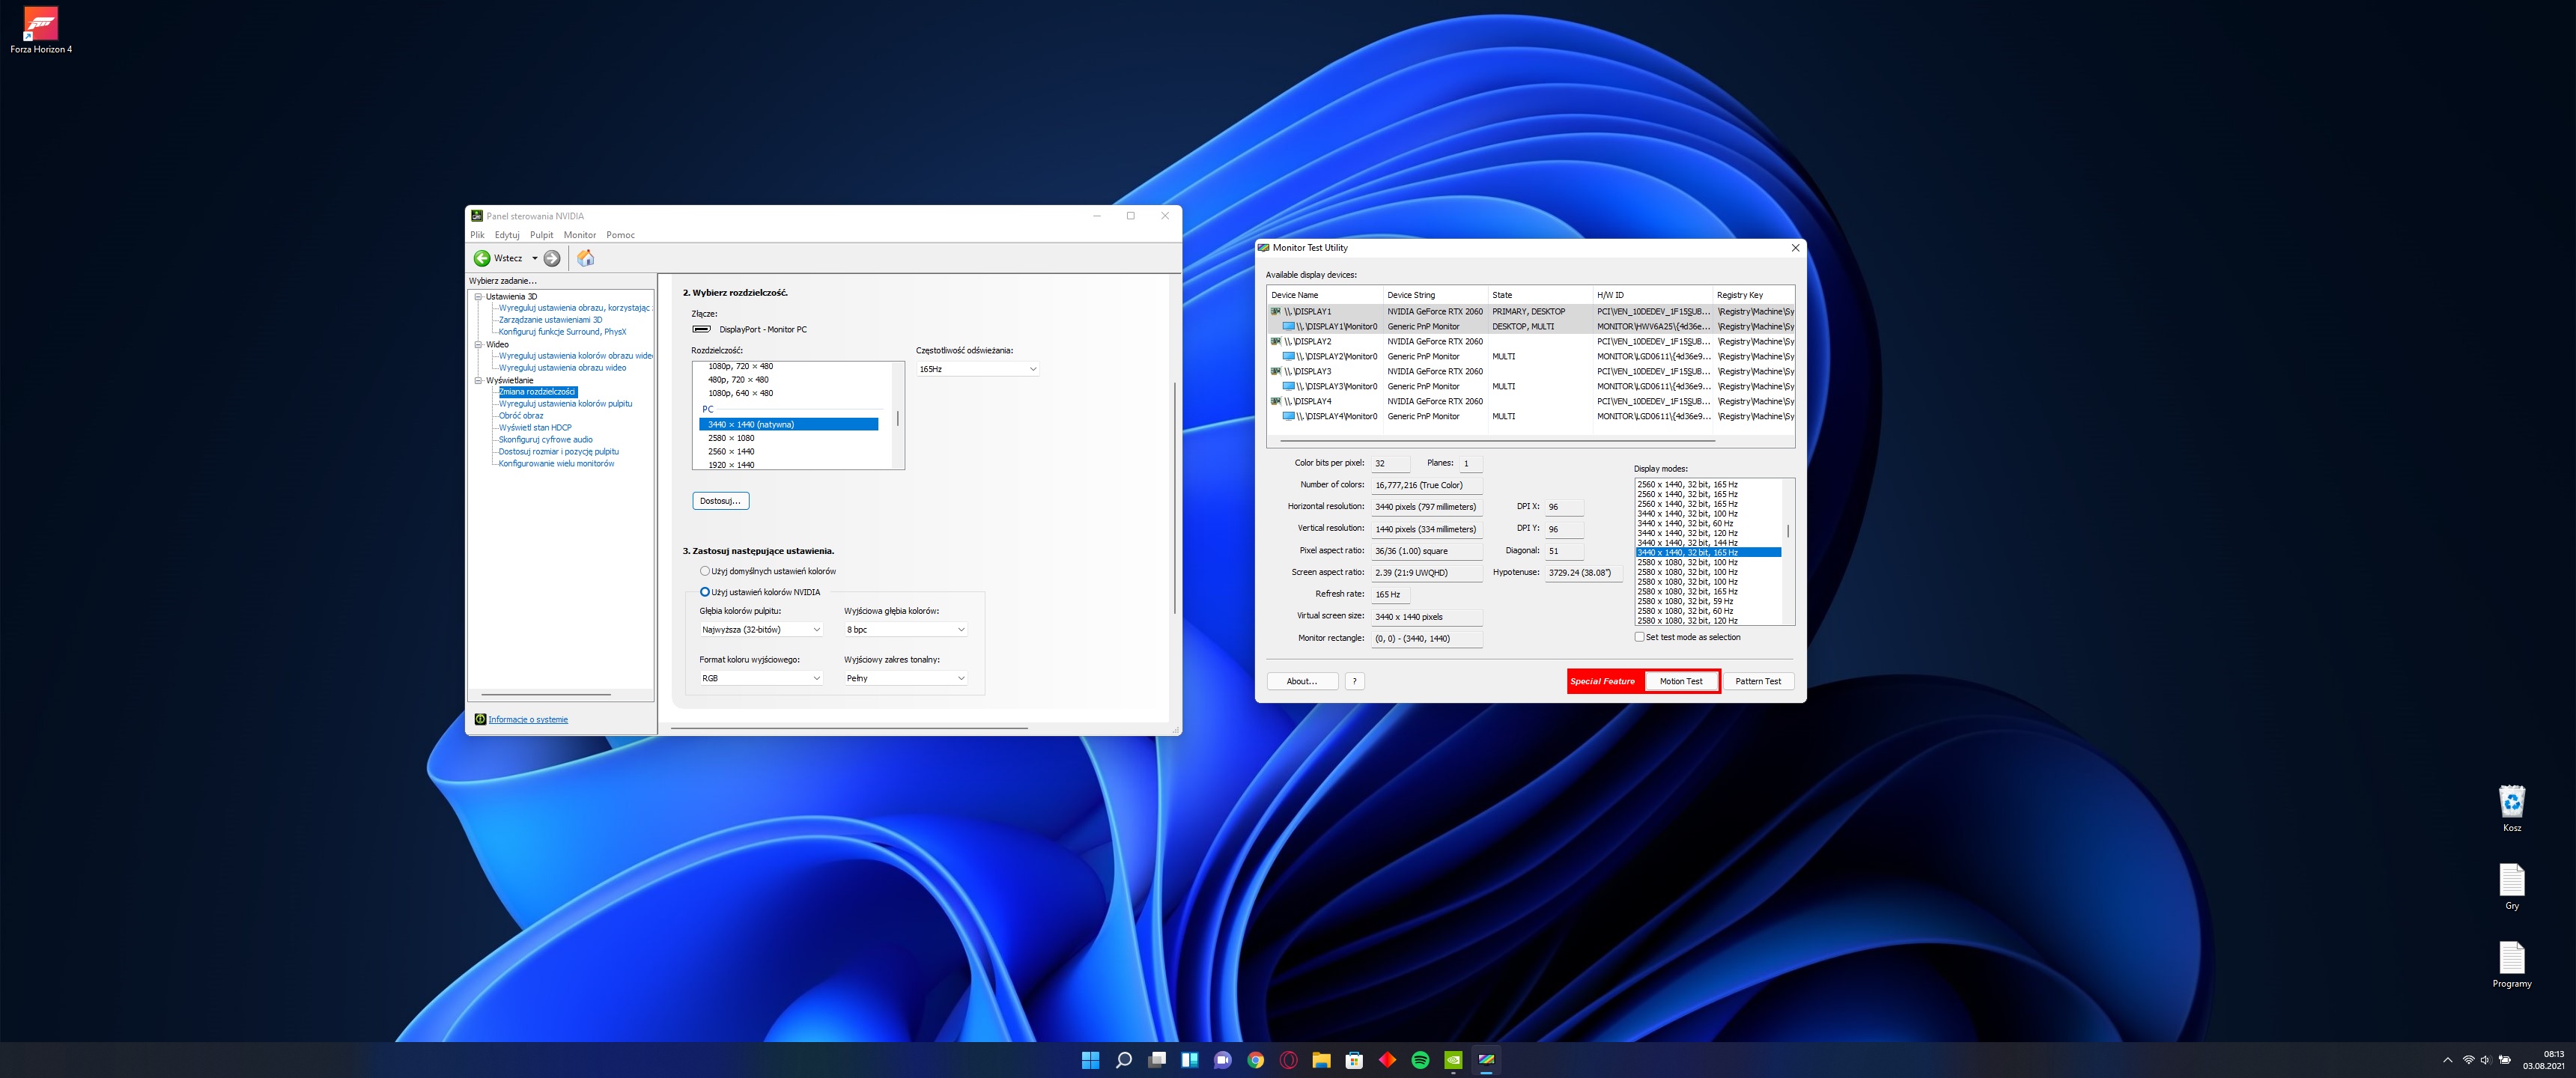
Task: Collapse the Ustawienia 3D tree node
Action: click(x=478, y=297)
